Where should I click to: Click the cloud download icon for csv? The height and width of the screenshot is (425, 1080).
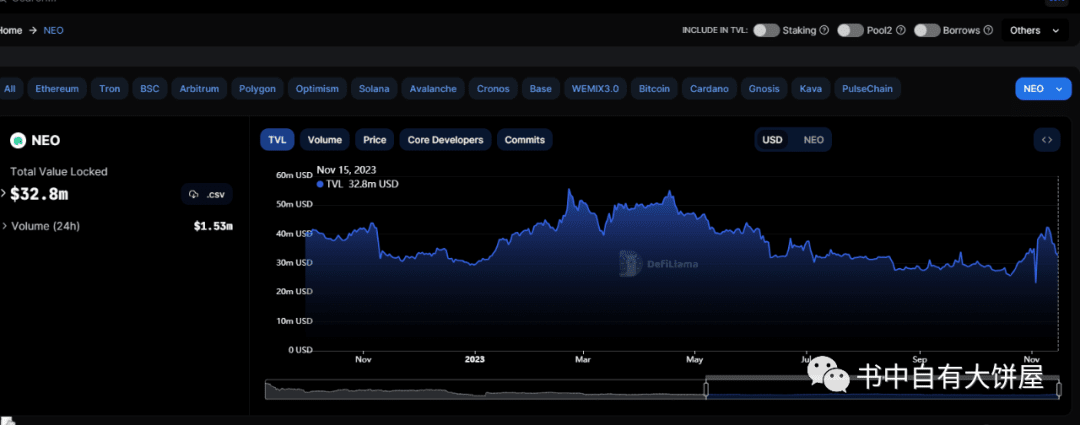[x=194, y=194]
